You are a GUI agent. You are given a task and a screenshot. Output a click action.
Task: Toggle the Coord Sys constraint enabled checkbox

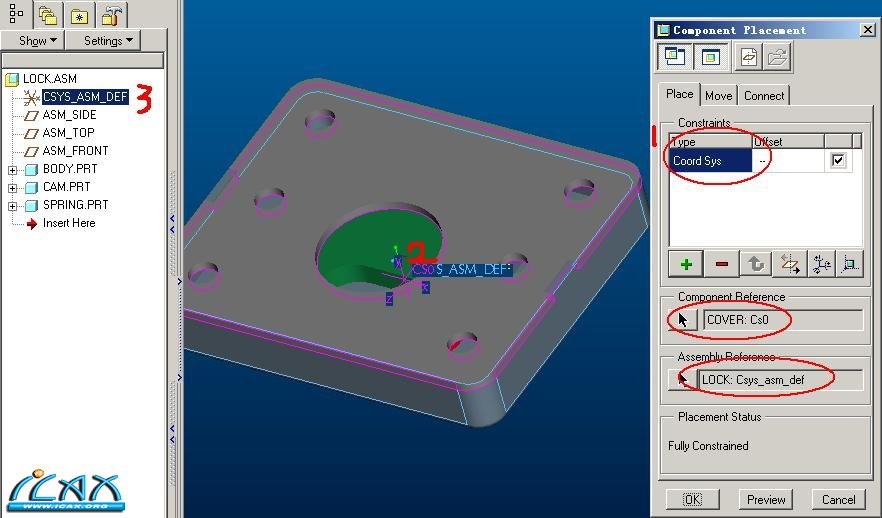[838, 160]
